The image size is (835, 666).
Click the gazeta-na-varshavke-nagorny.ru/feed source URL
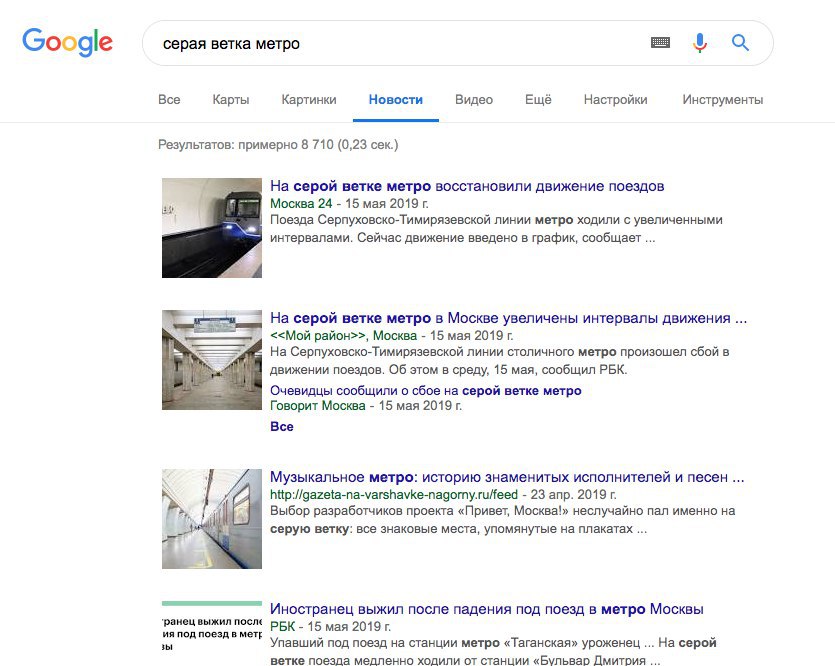(394, 495)
